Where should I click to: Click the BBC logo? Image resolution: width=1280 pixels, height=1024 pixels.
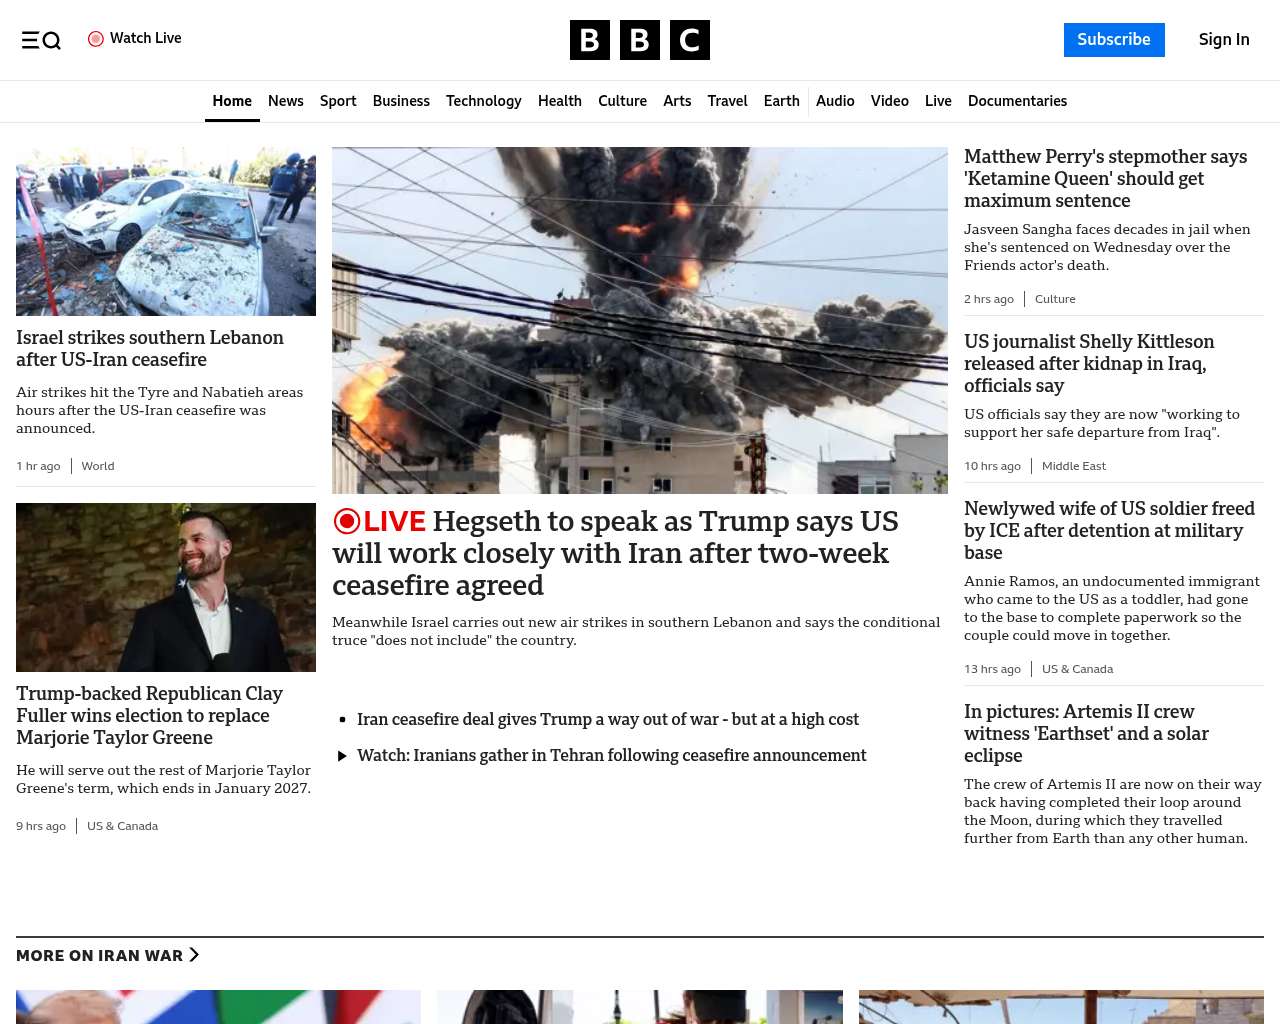tap(639, 40)
